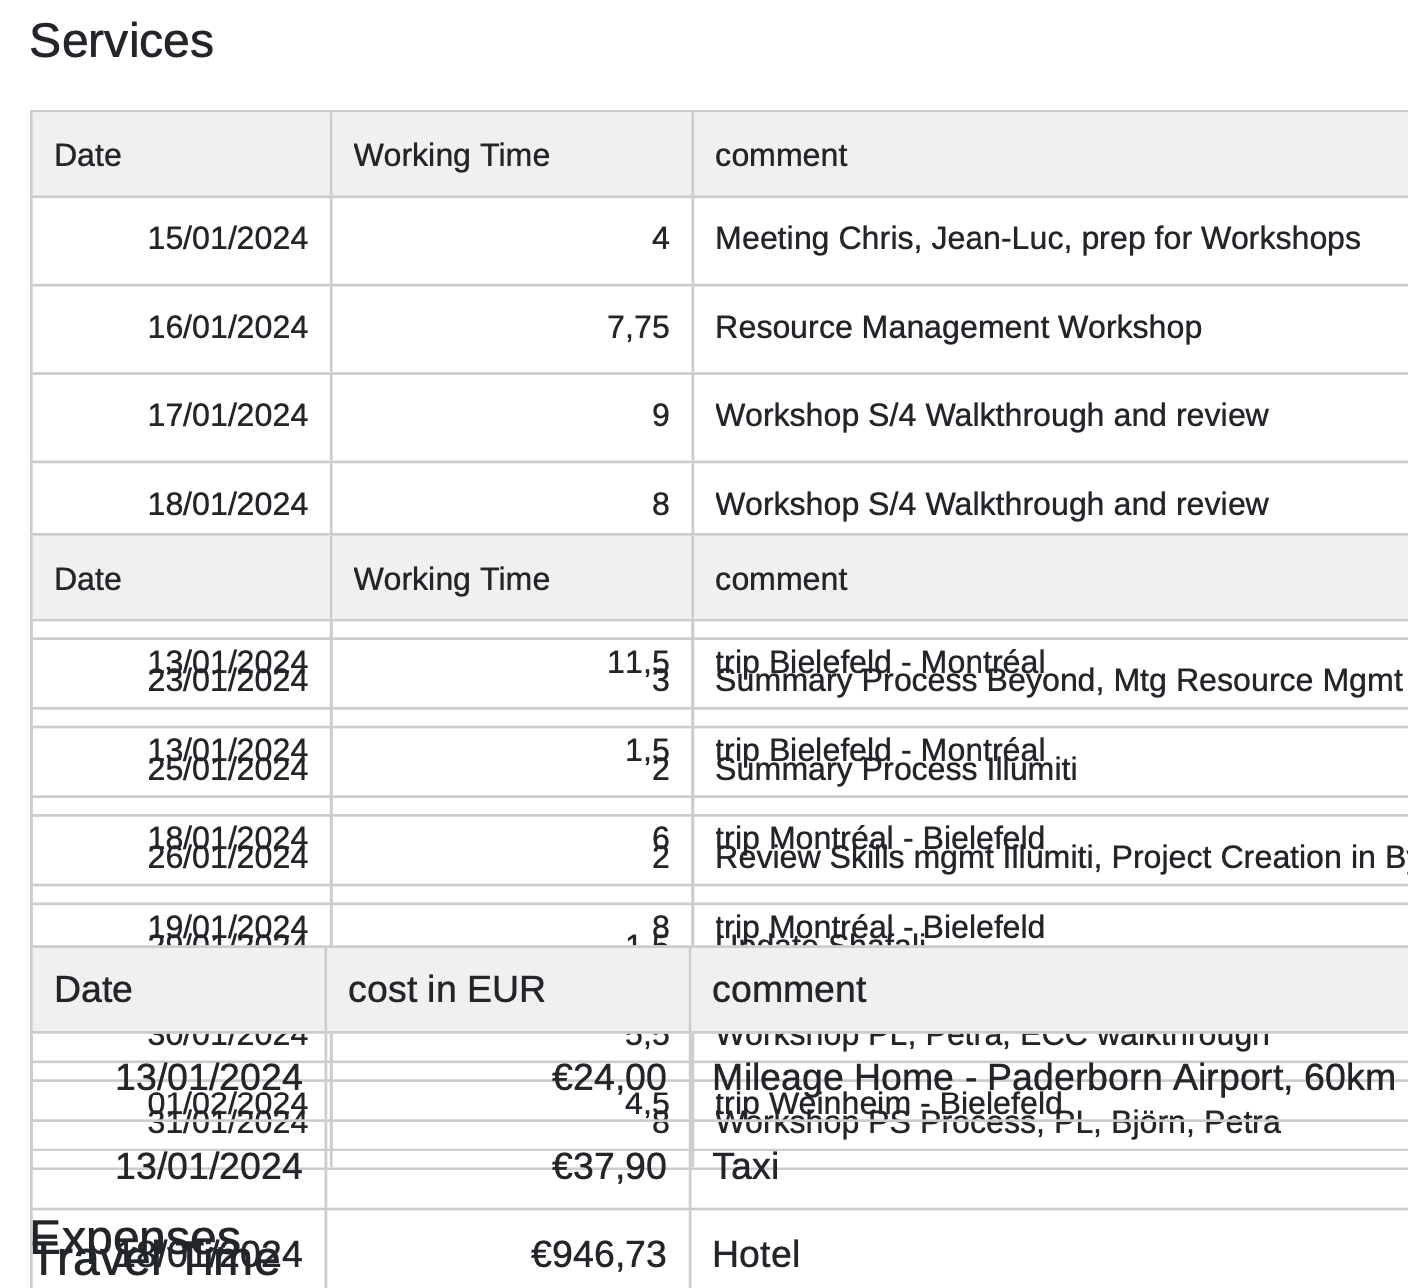Screen dimensions: 1408x1288
Task: Click the cost in EUR column header
Action: tap(446, 990)
